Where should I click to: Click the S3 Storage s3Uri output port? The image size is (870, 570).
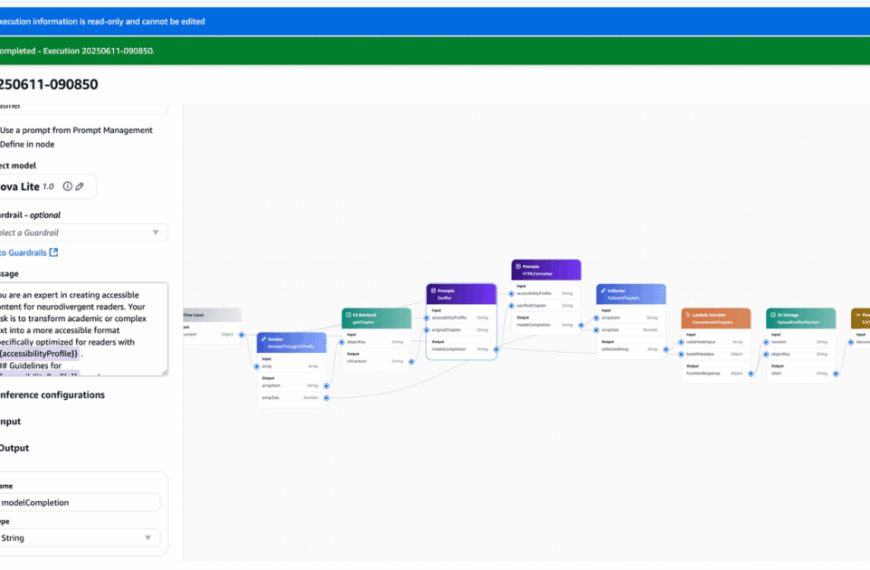[x=836, y=374]
